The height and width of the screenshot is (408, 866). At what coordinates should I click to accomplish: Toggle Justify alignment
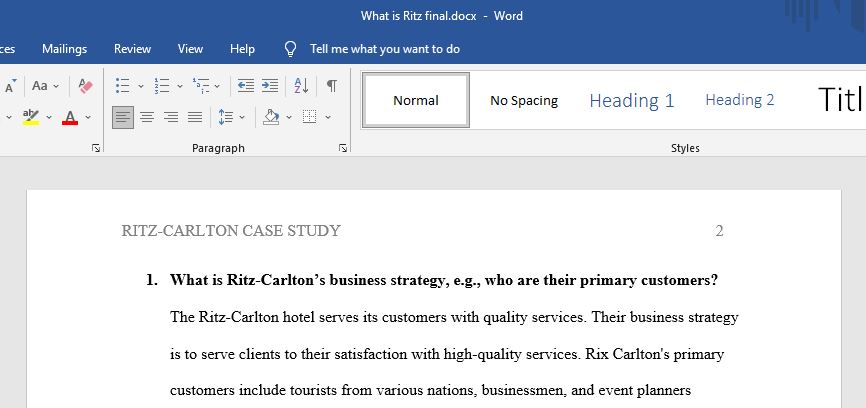[194, 117]
